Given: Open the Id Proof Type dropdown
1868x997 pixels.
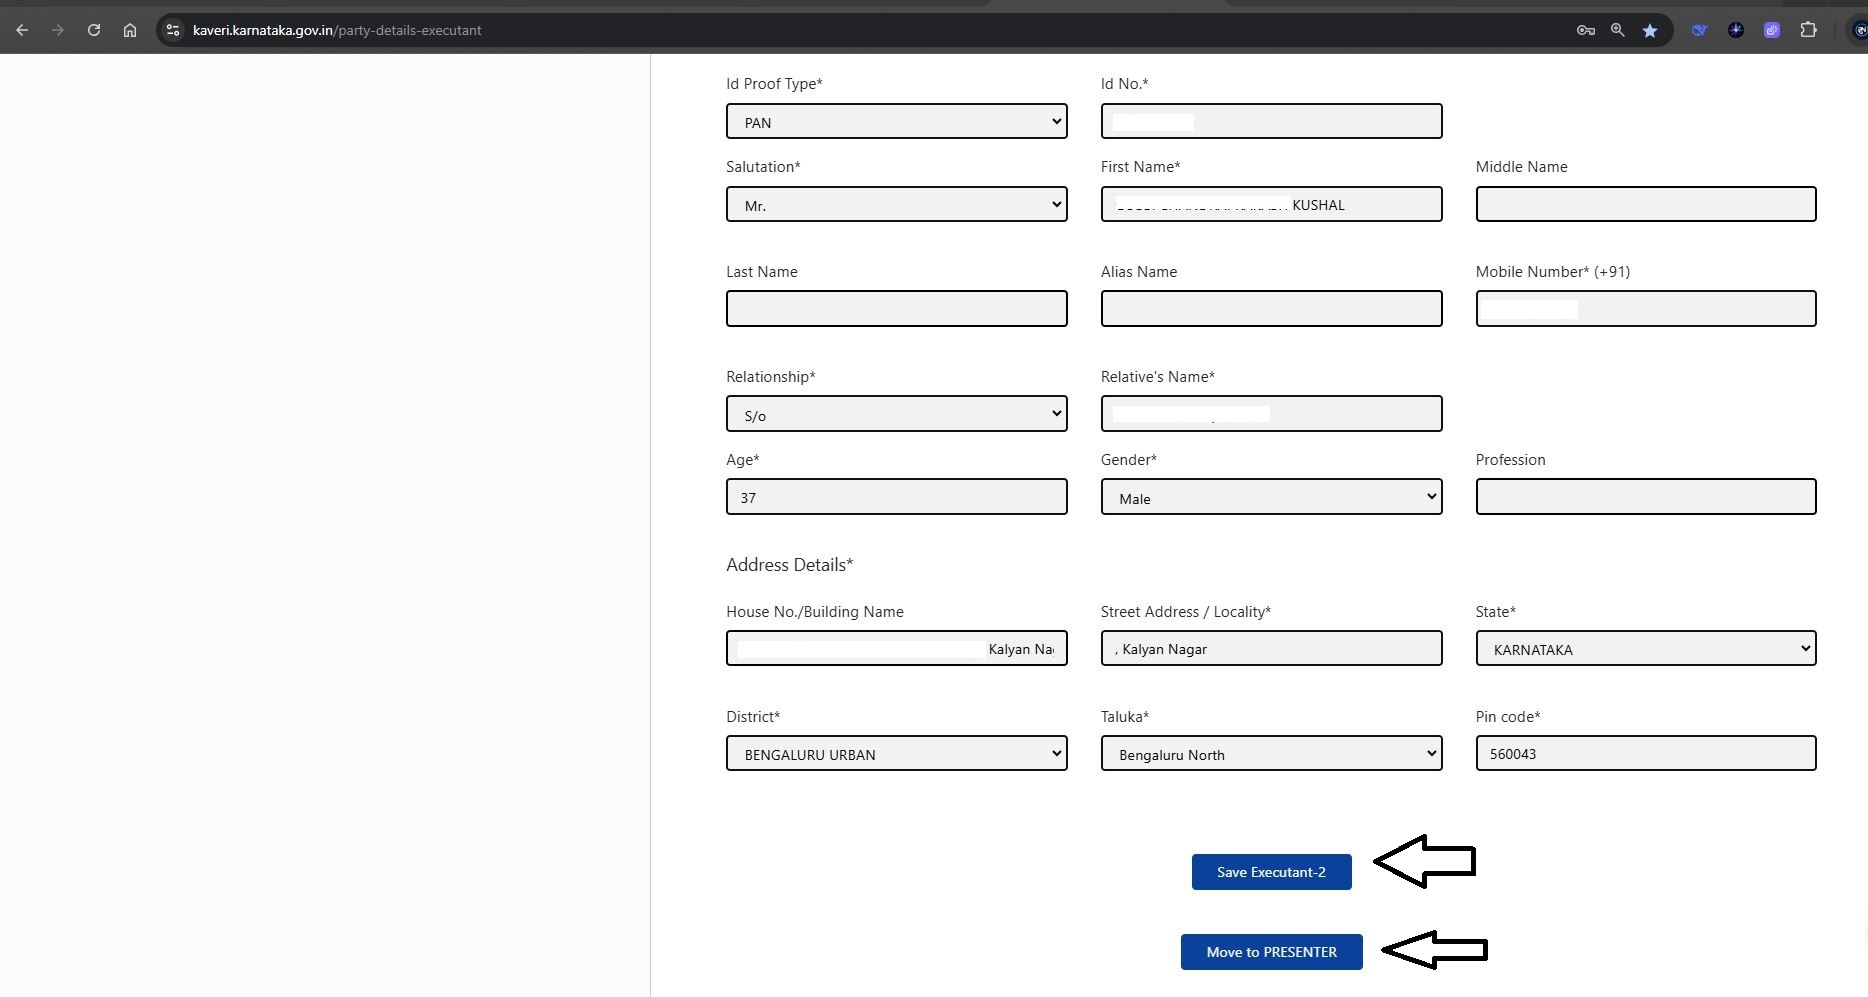Looking at the screenshot, I should 896,122.
